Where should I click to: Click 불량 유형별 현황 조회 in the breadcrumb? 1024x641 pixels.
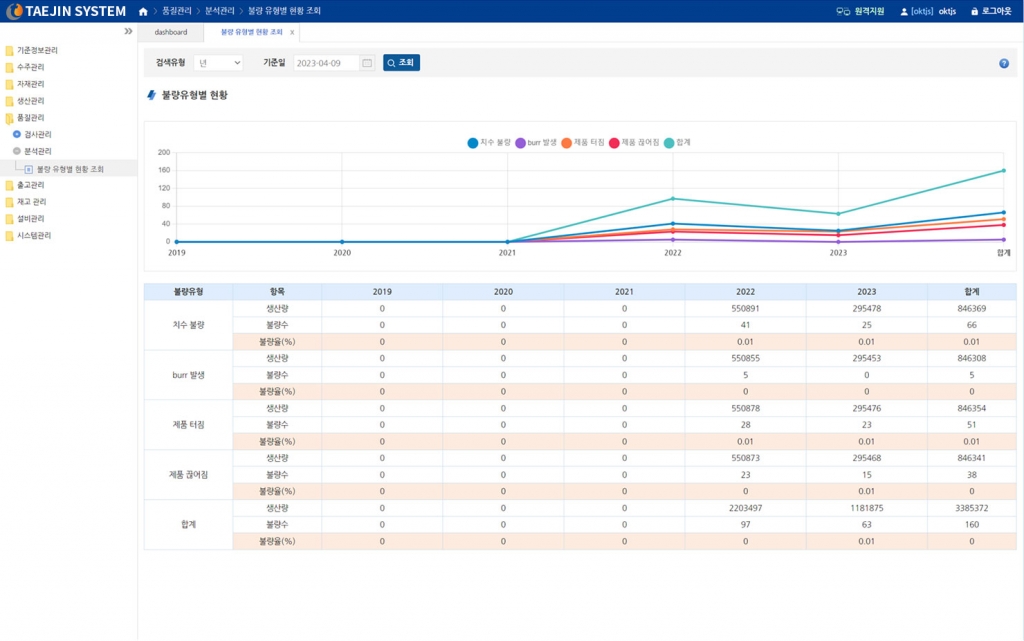coord(284,11)
